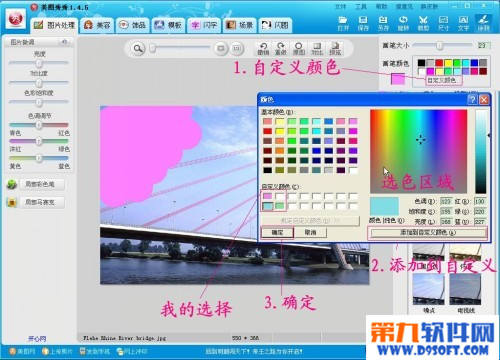Screen dimensions: 500x360
Task: Switch to the 饰品 tab
Action: tap(133, 25)
